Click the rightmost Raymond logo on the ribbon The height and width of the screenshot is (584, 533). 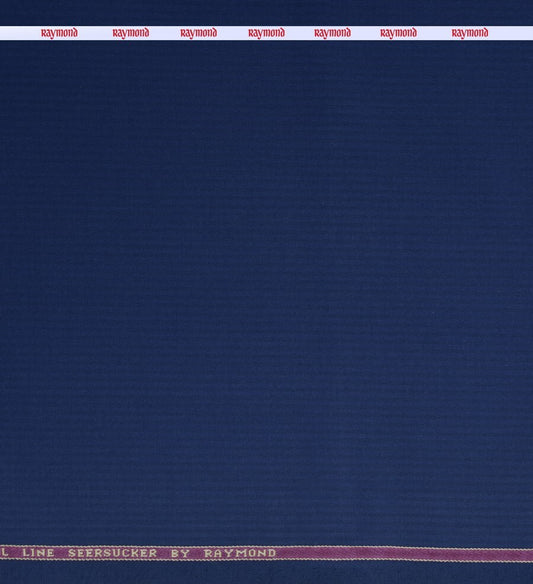pos(470,33)
